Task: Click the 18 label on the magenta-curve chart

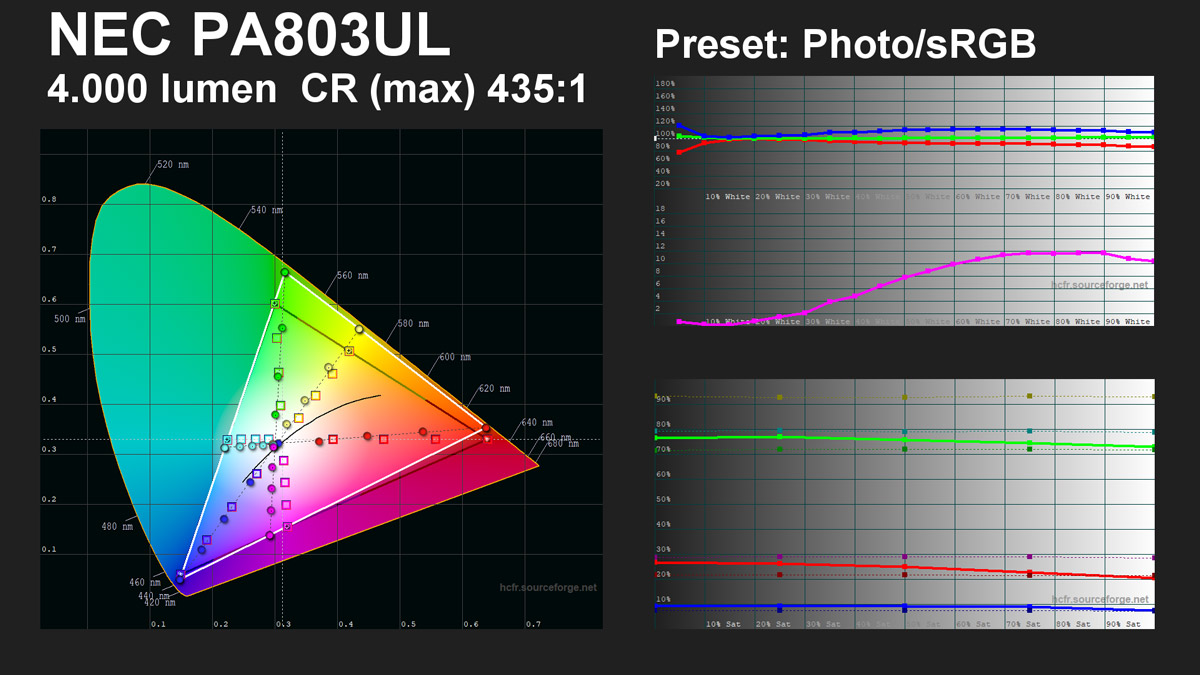Action: click(x=659, y=209)
